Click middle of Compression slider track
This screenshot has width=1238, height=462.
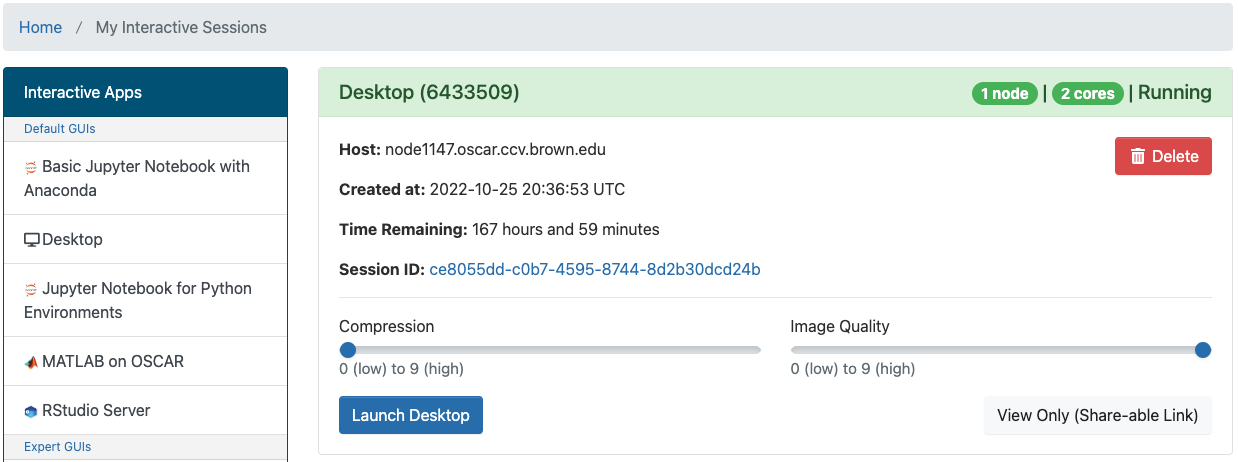pyautogui.click(x=550, y=350)
